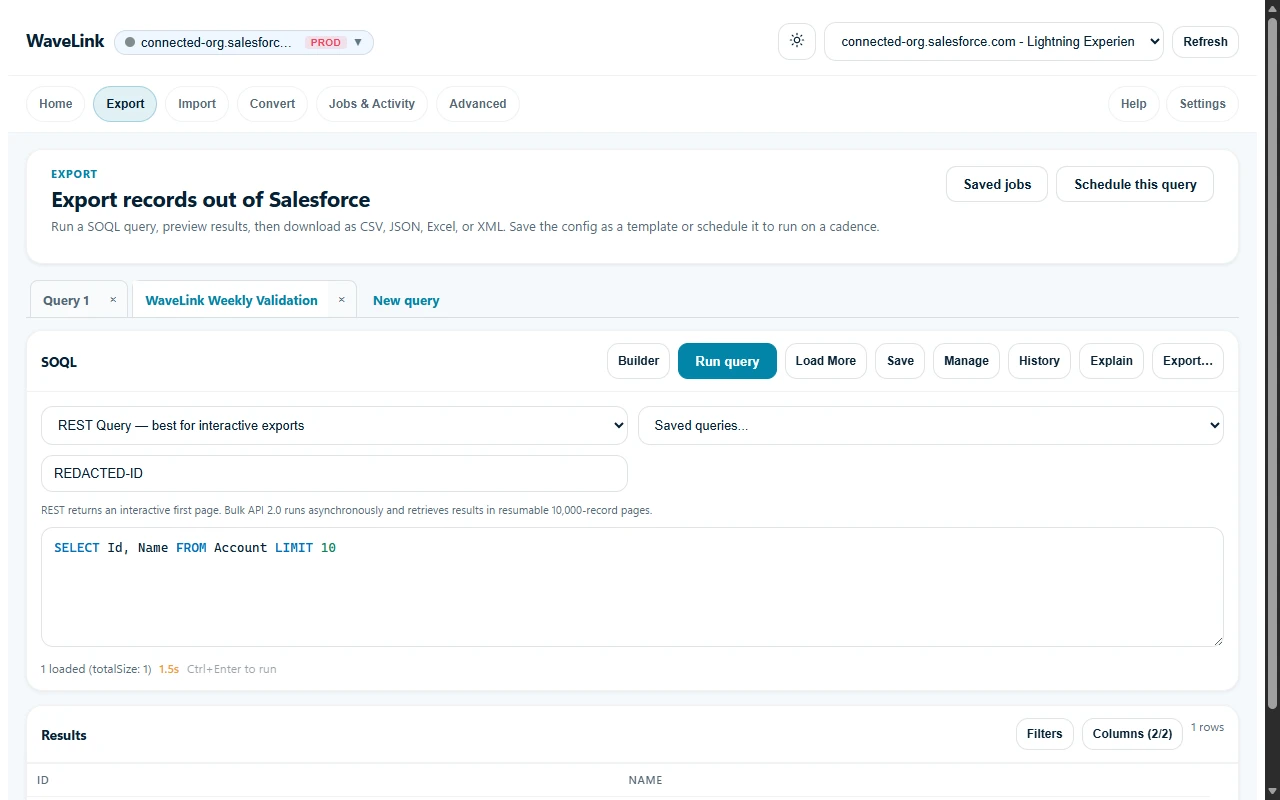
Task: Open the connected org PROD dropdown chip
Action: coord(244,42)
